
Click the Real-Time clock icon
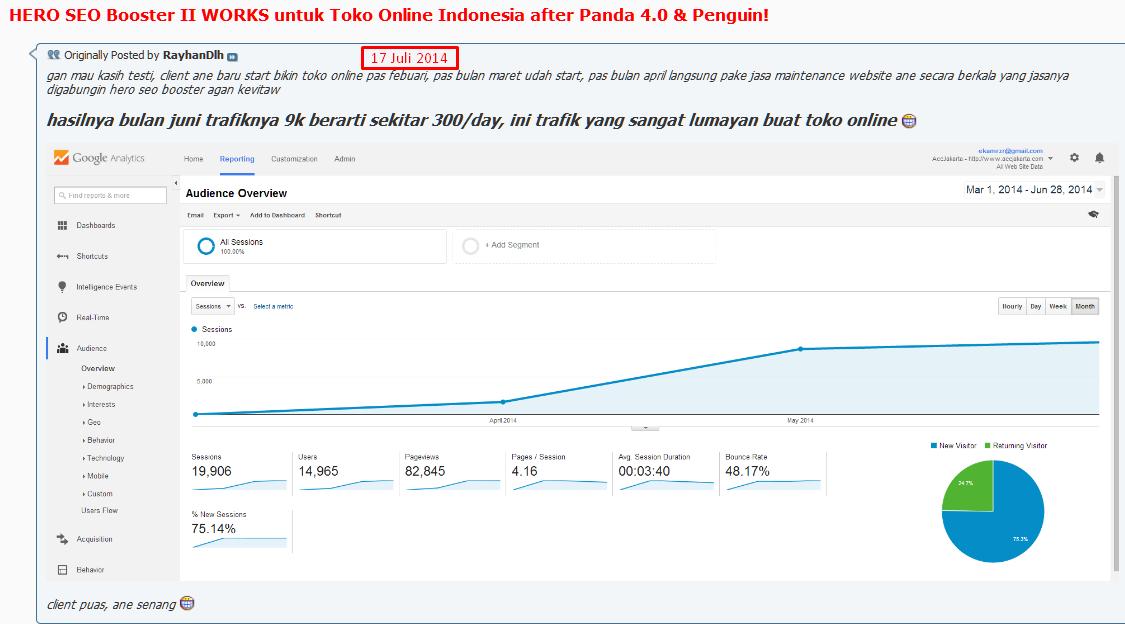[62, 317]
